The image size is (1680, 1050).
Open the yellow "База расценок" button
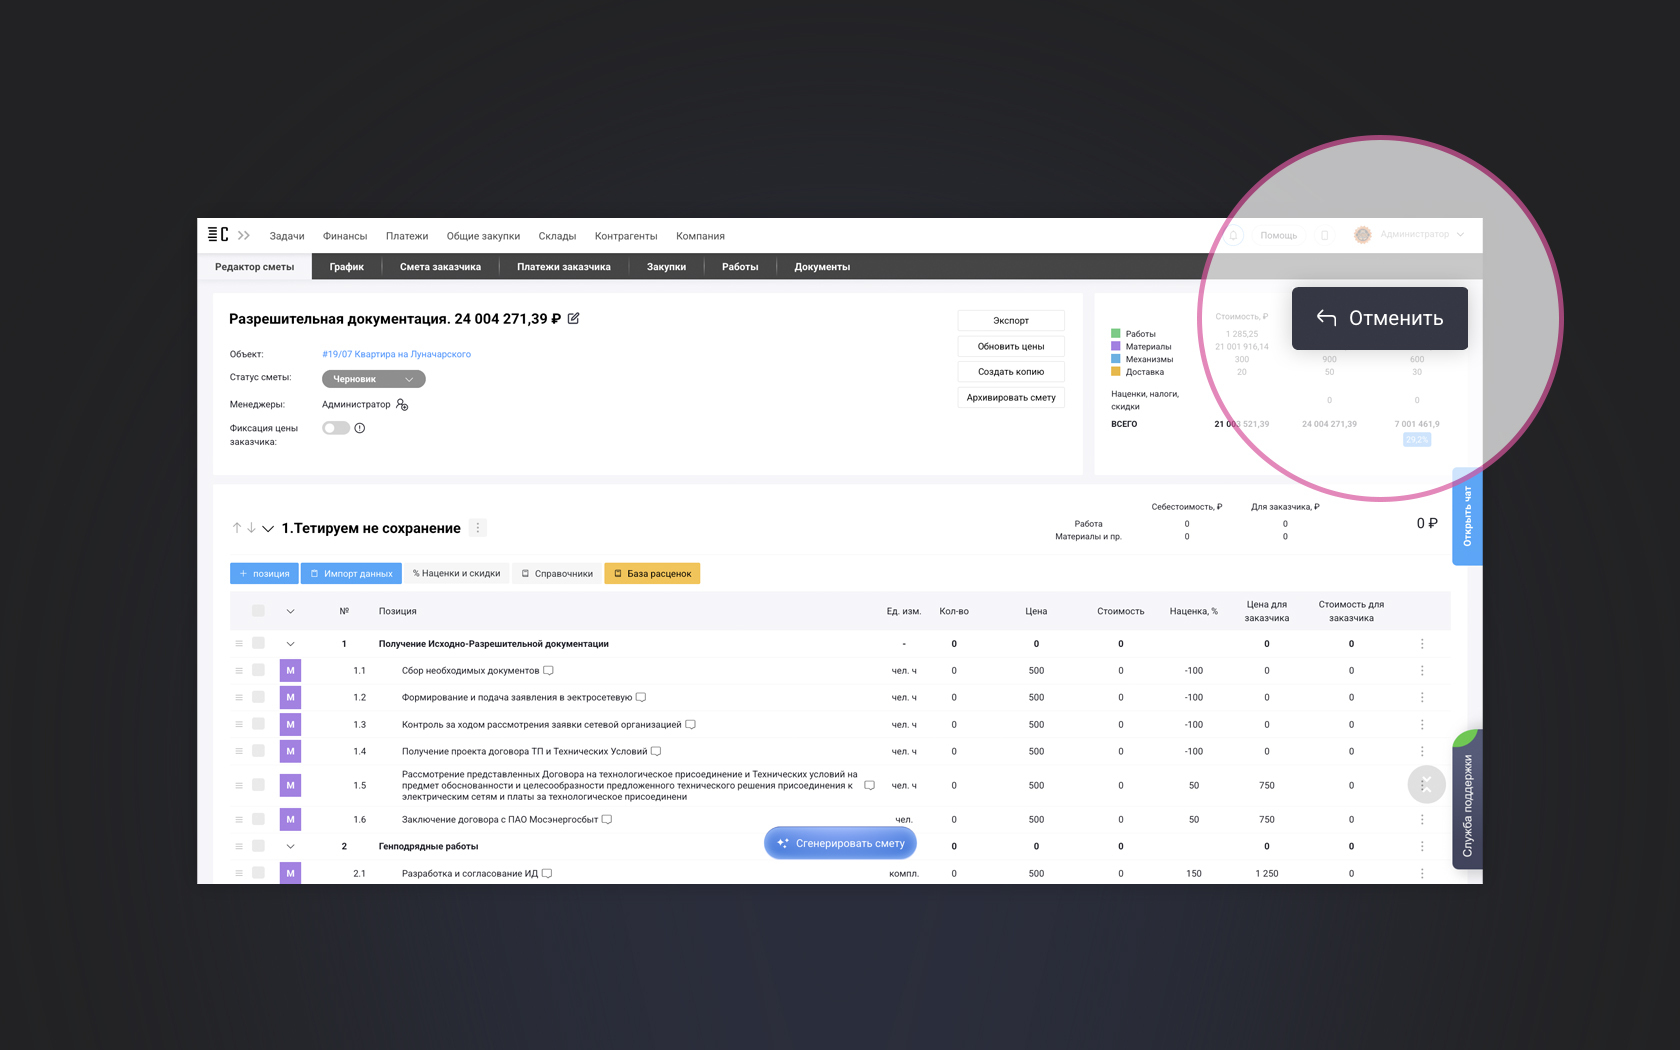652,574
